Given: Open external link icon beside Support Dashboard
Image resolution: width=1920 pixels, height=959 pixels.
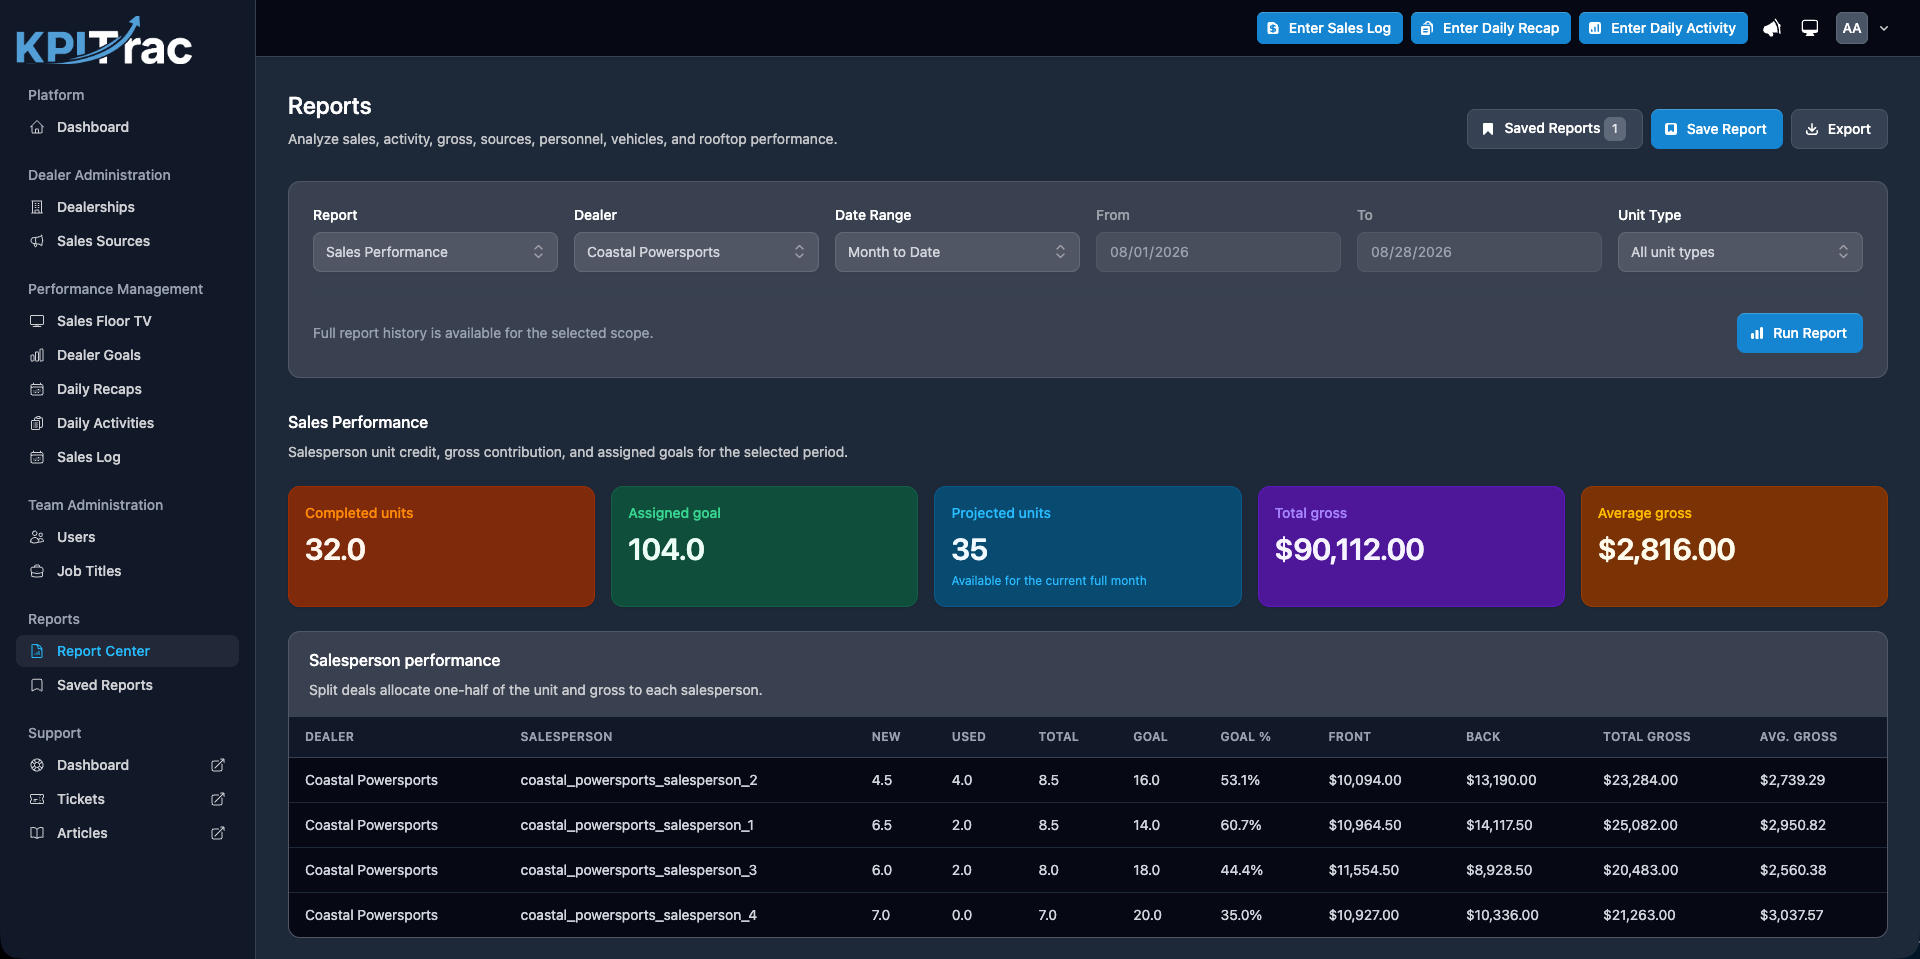Looking at the screenshot, I should tap(218, 765).
